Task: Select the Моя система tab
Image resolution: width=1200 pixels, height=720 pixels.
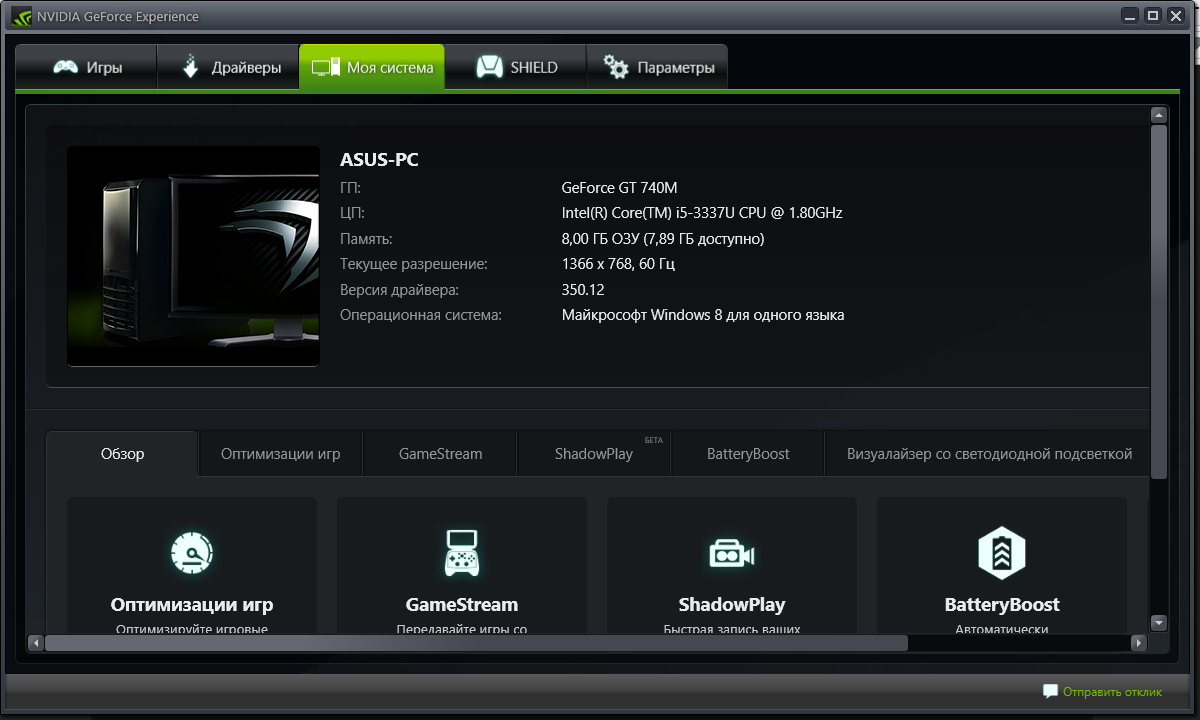Action: coord(372,68)
